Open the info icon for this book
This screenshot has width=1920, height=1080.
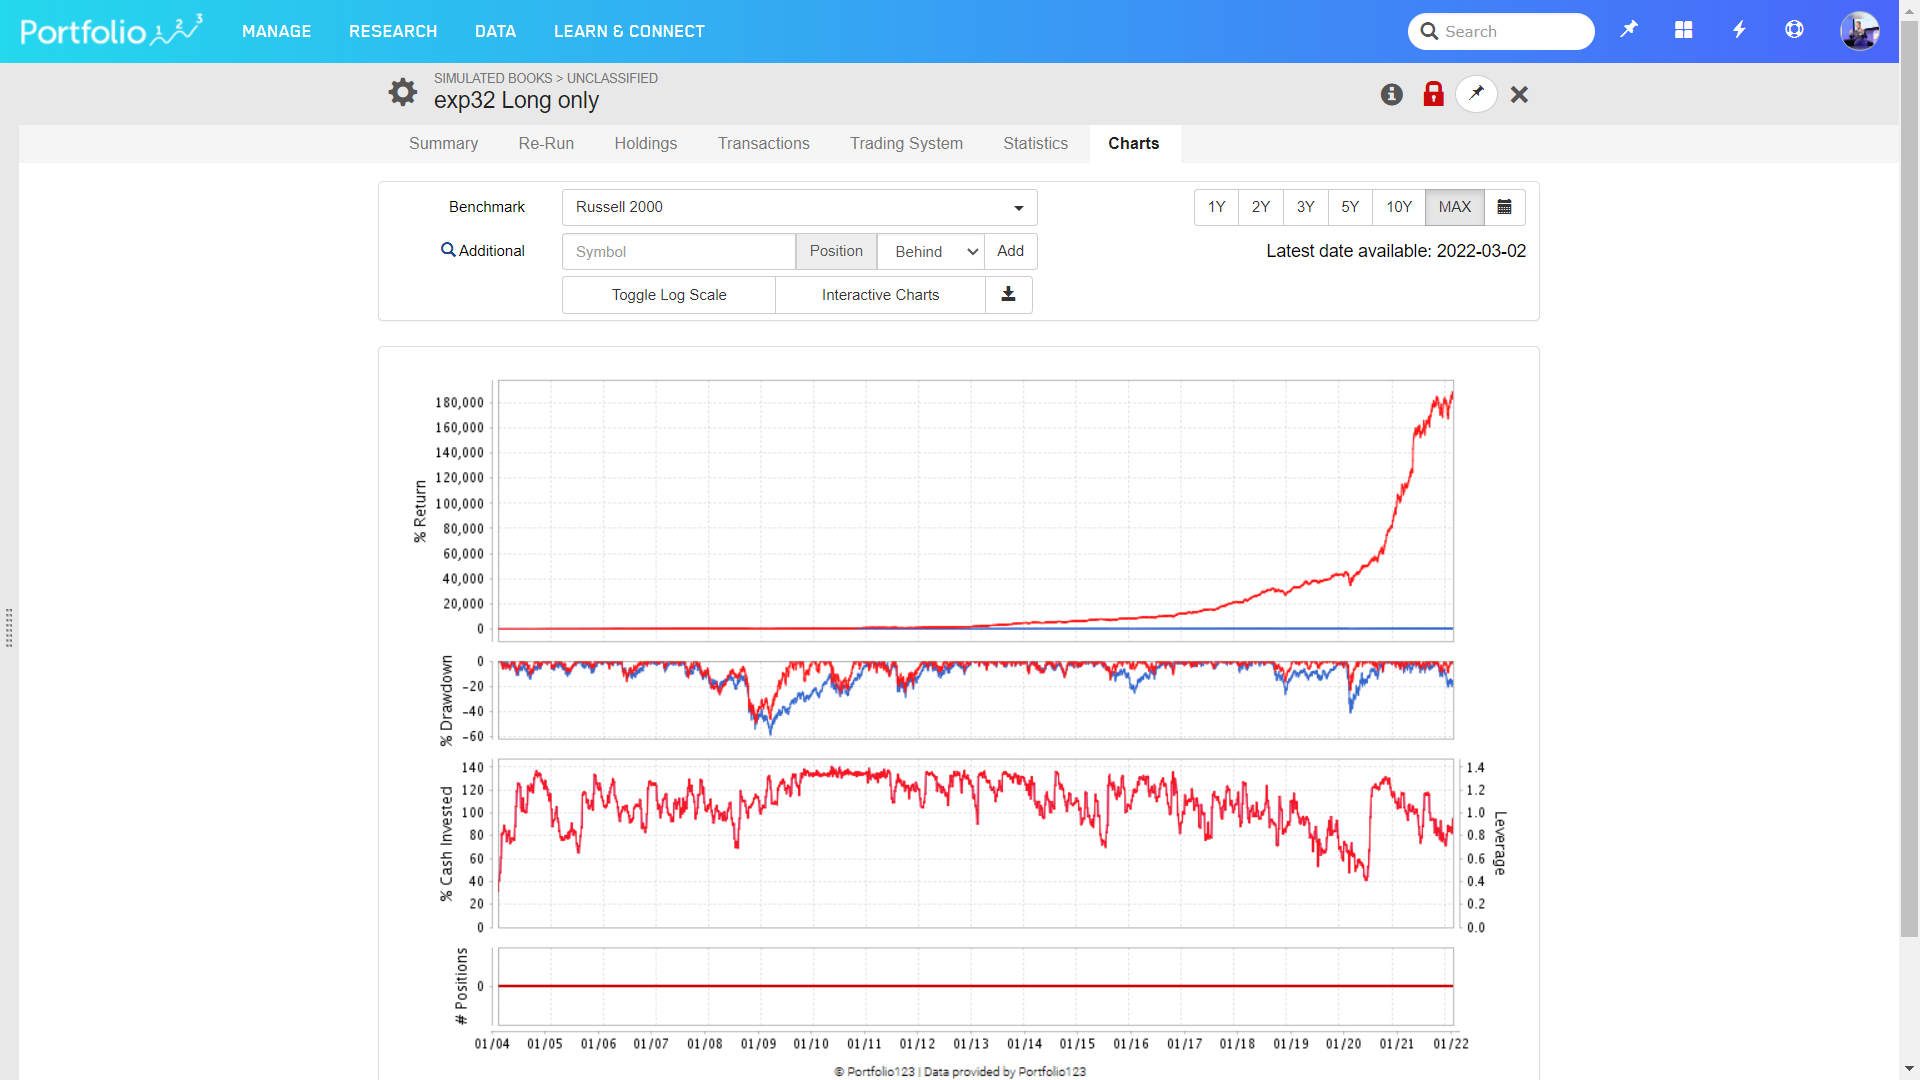(x=1391, y=94)
